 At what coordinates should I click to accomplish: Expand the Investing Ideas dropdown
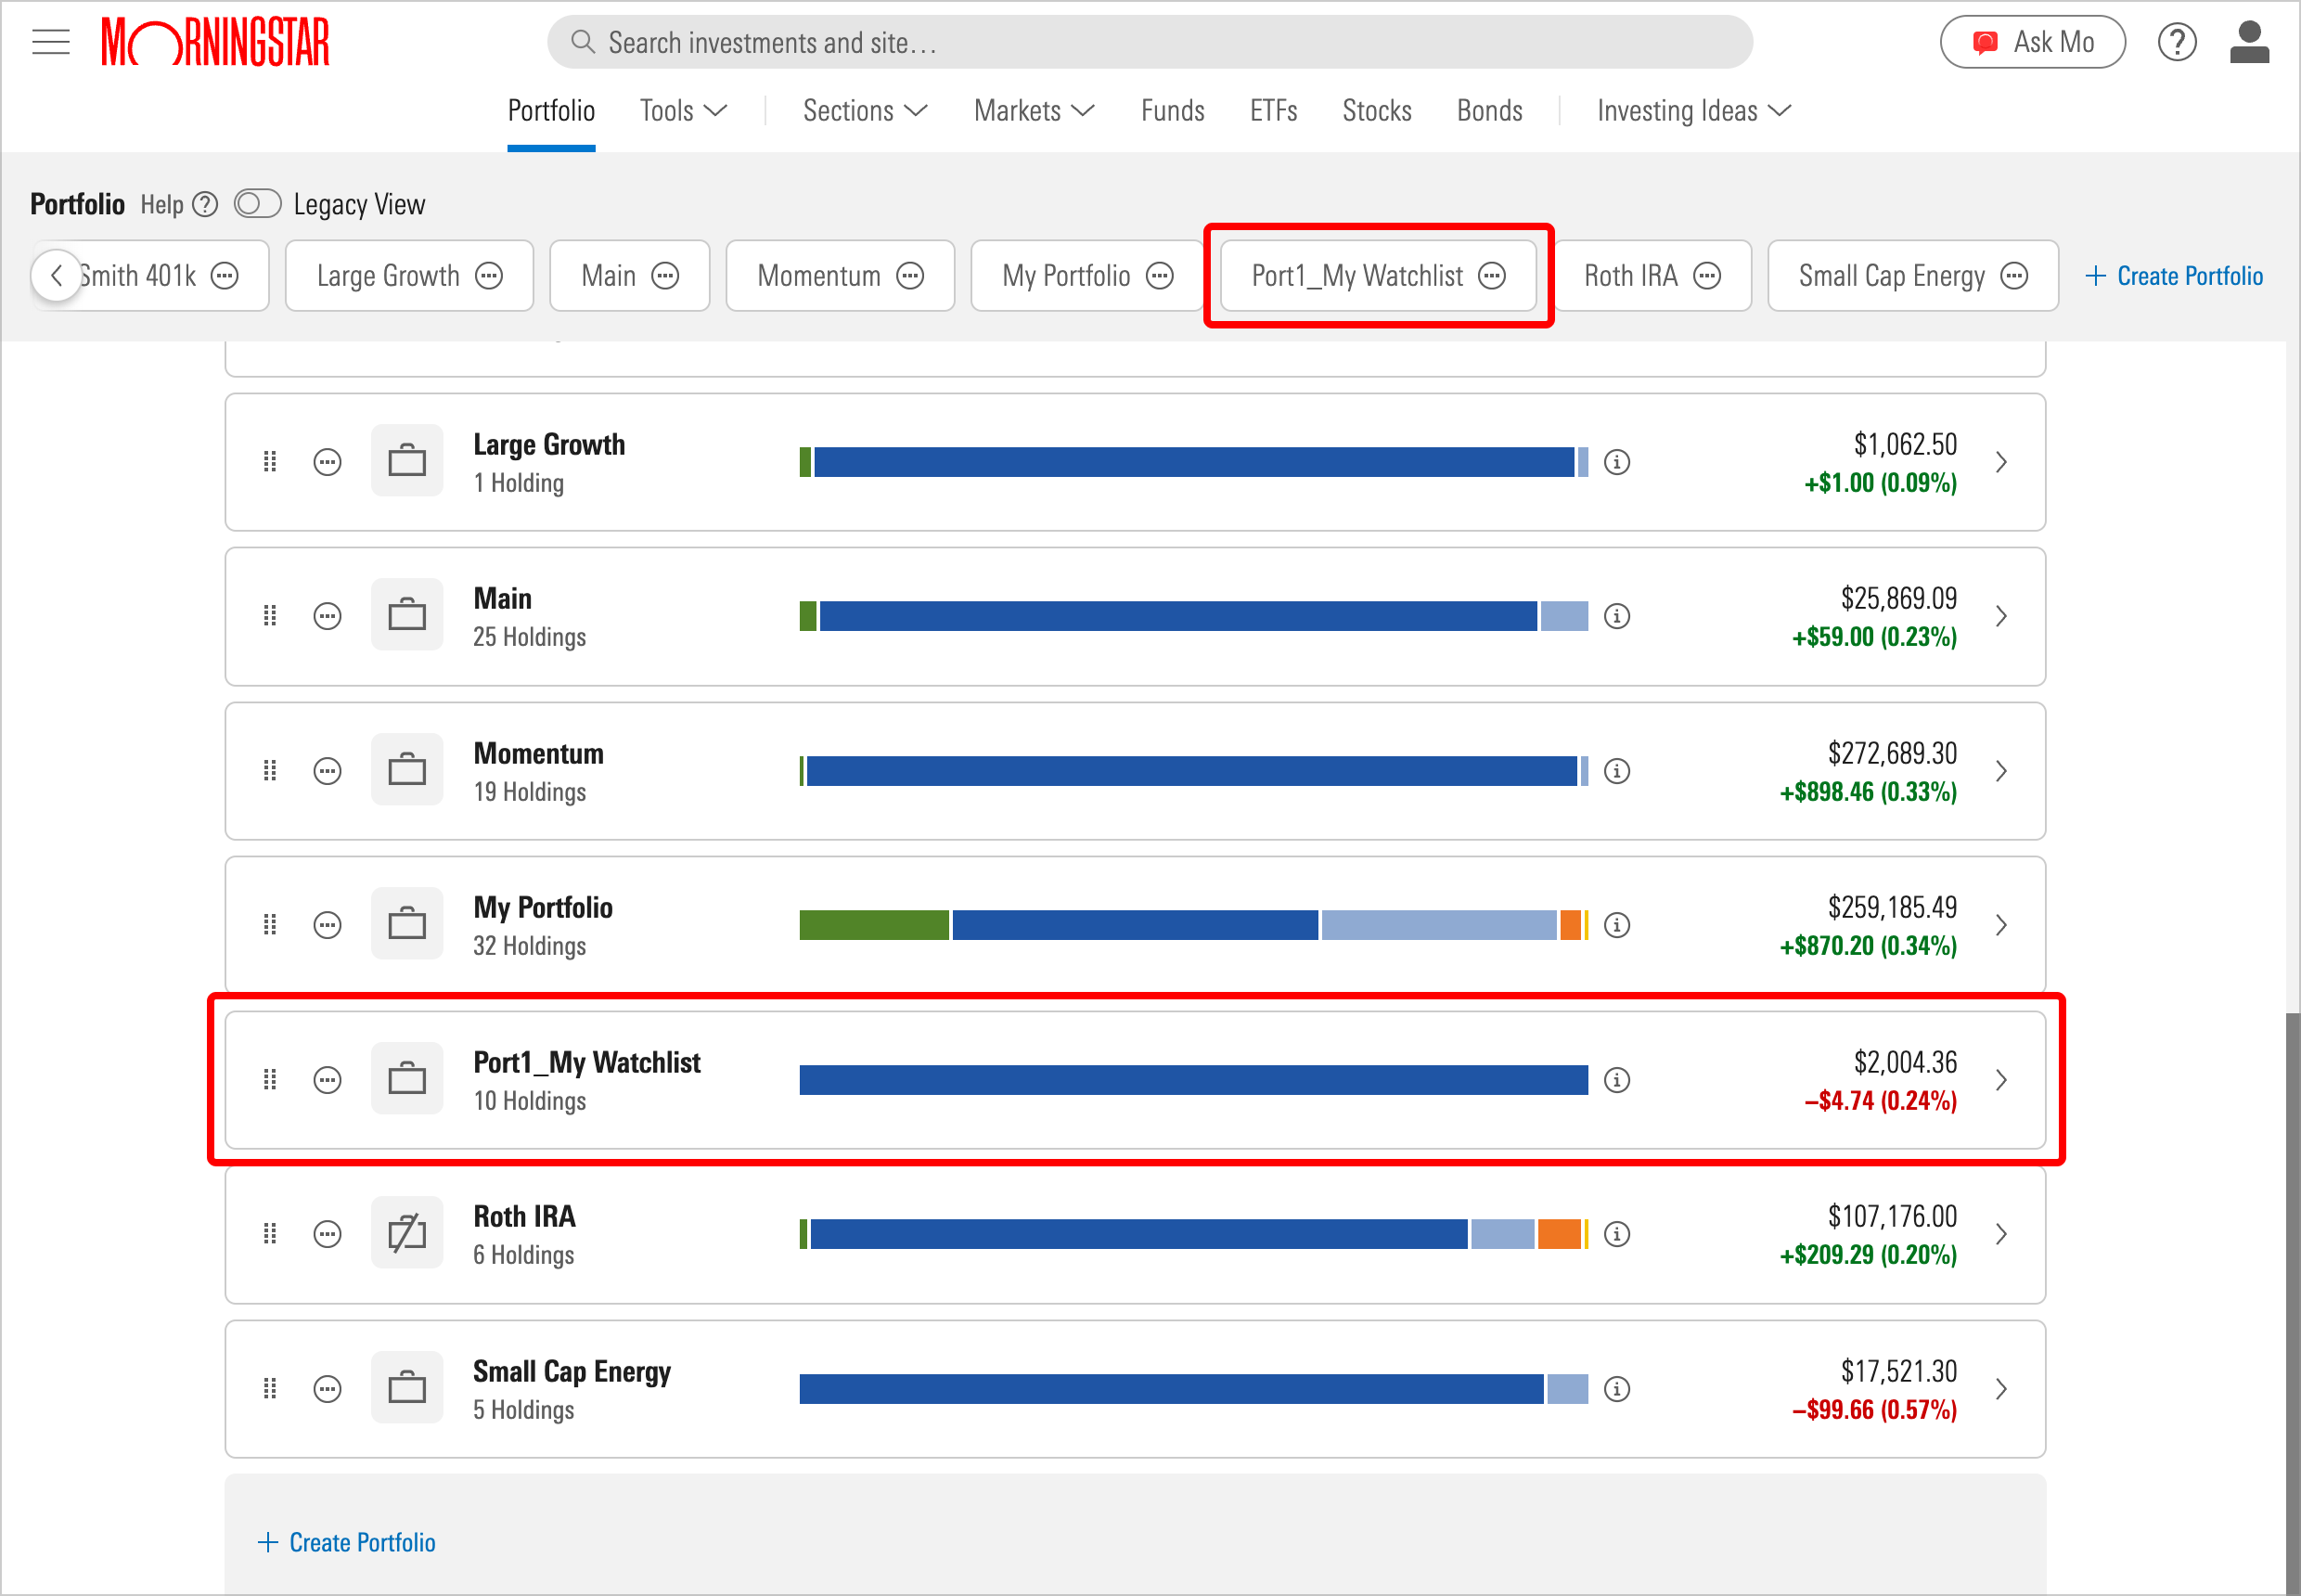(1693, 110)
